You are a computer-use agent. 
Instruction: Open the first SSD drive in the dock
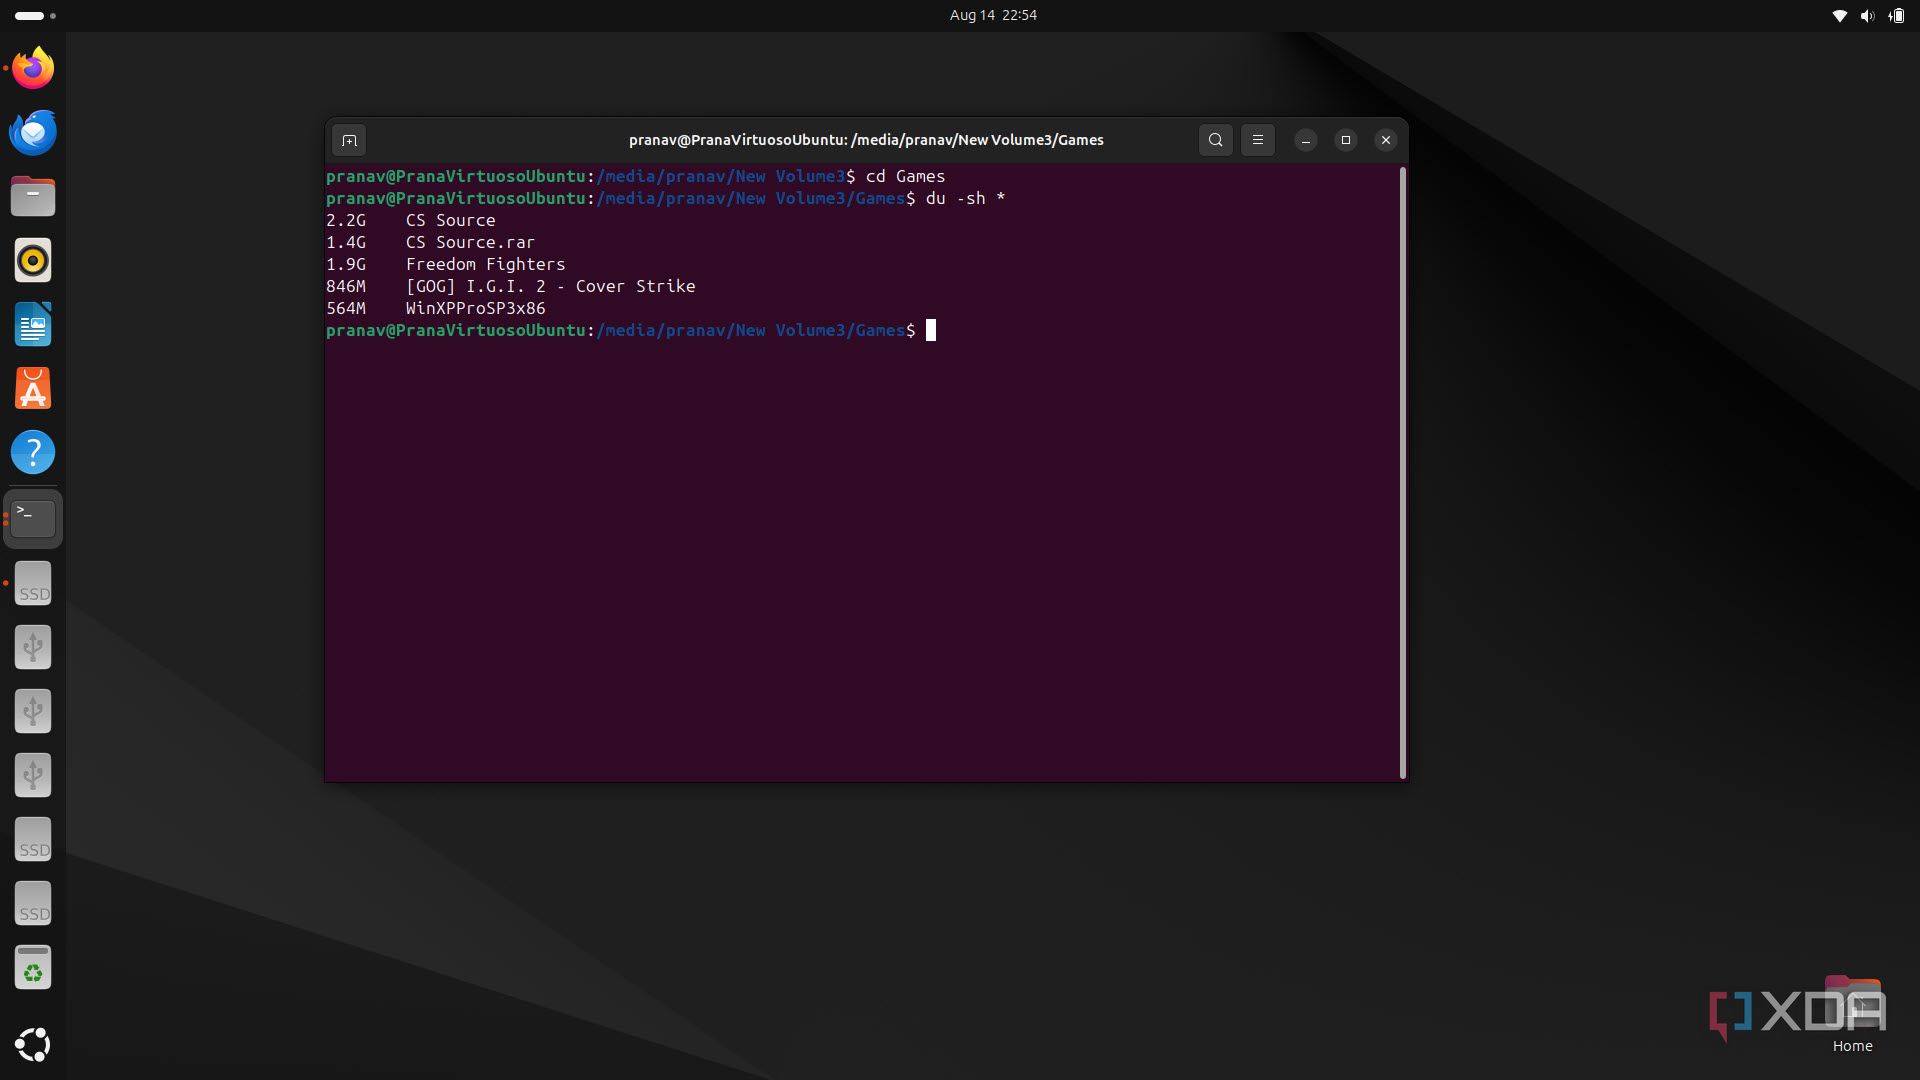(33, 583)
